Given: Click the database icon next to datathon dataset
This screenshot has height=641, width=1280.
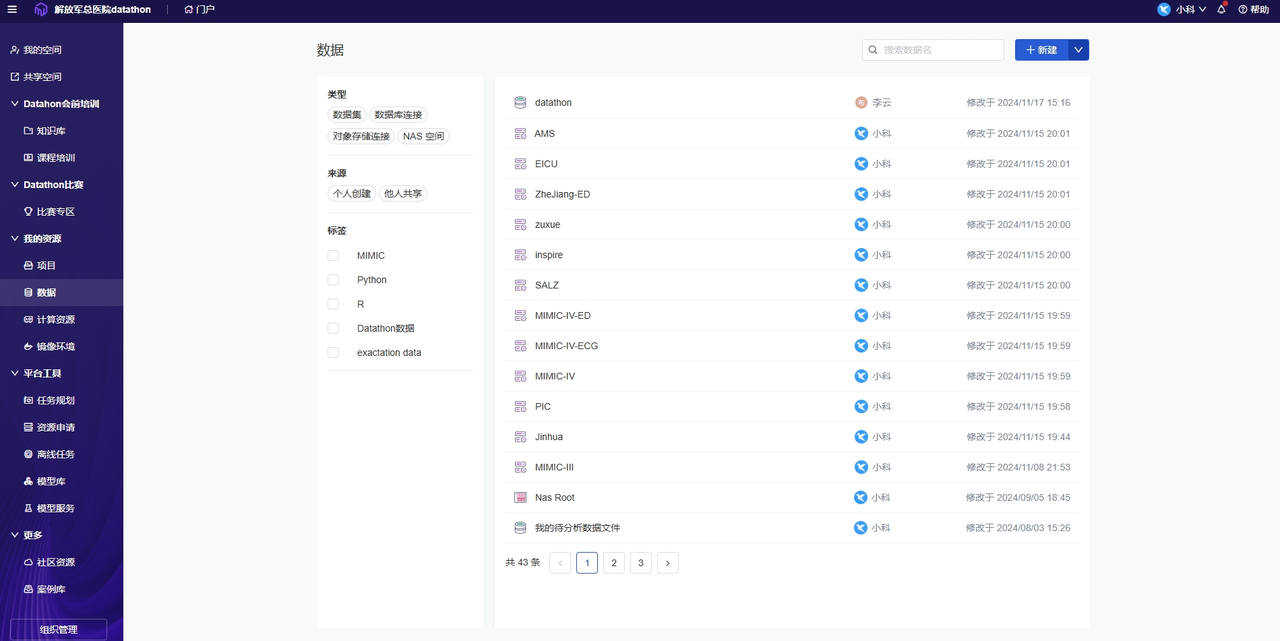Looking at the screenshot, I should pos(519,101).
